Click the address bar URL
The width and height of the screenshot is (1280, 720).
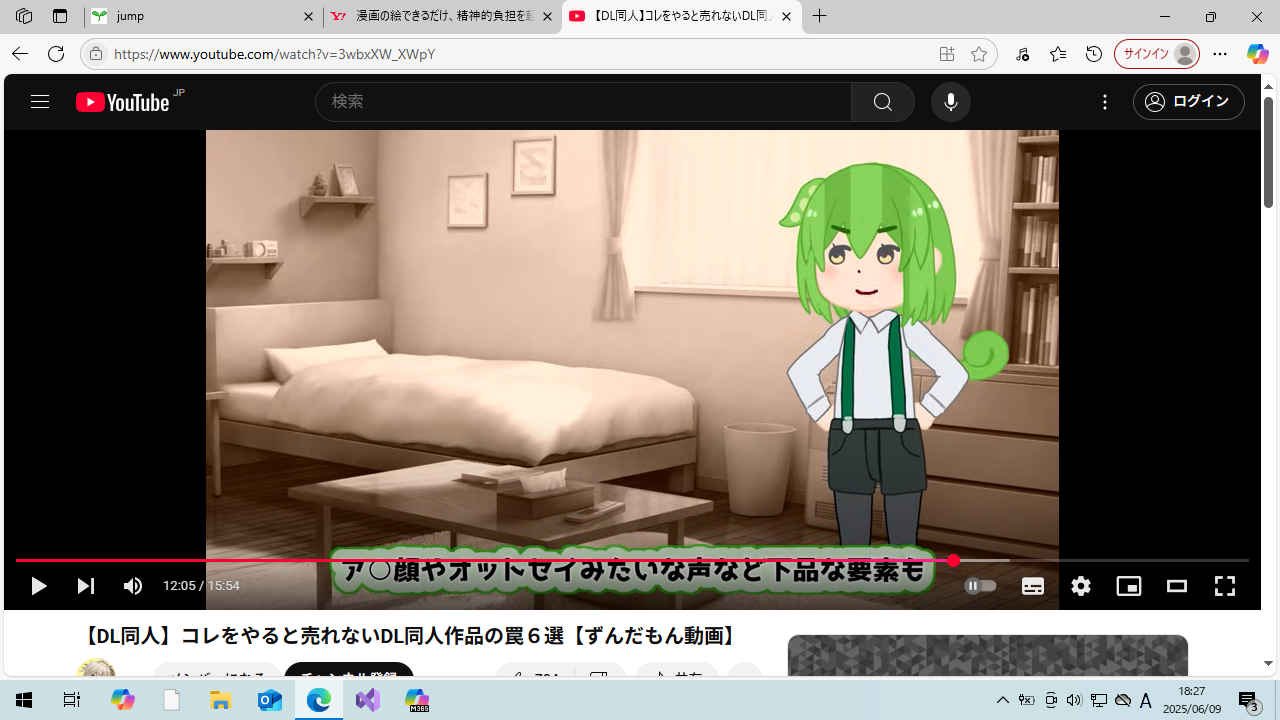[x=274, y=54]
